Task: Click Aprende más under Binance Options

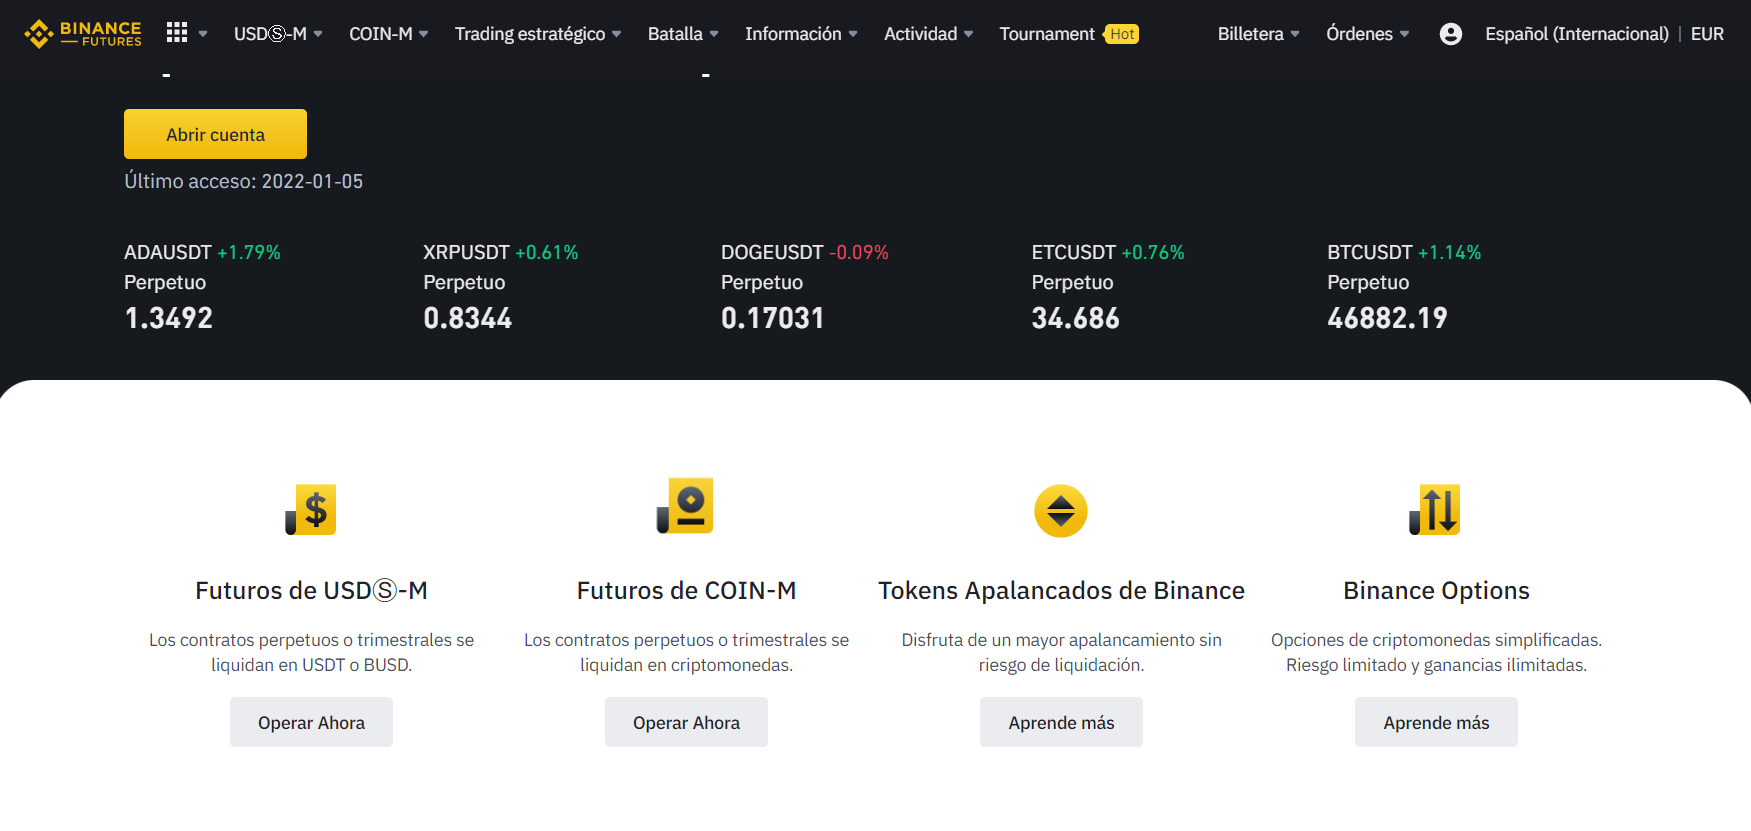Action: 1436,722
